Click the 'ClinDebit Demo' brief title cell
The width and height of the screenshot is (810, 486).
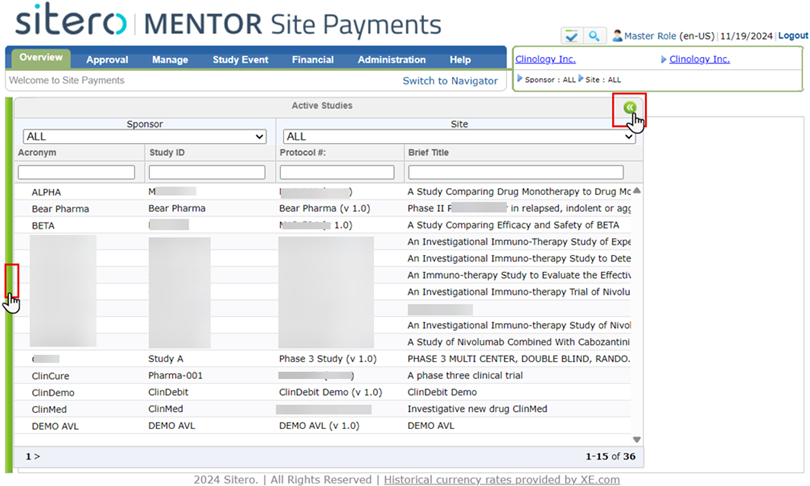pos(442,393)
